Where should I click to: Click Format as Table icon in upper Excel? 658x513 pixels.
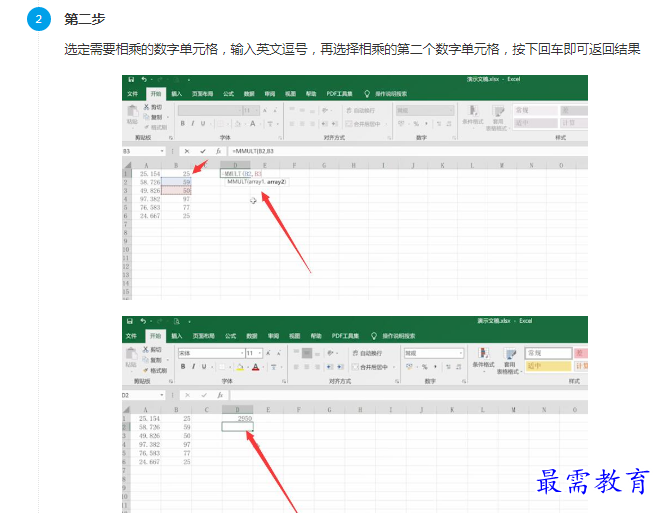pos(499,111)
